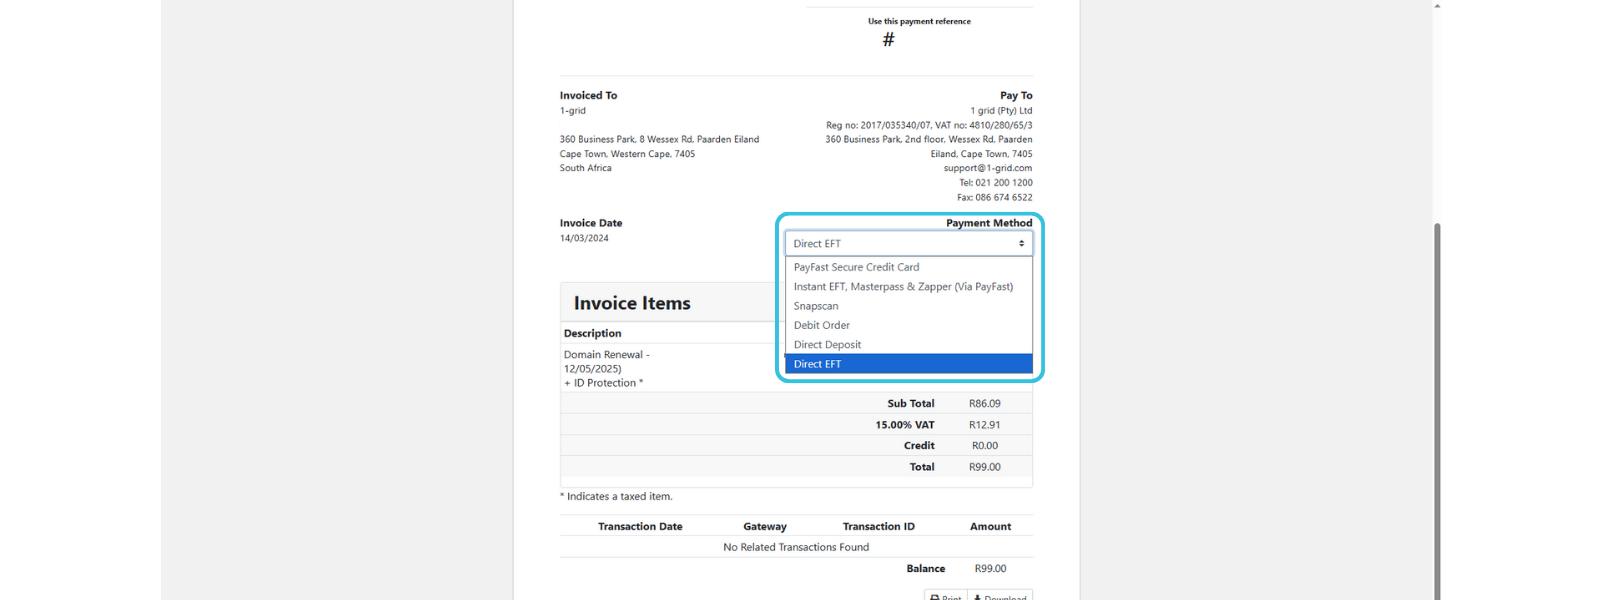Click the Total amount R99.00
Image resolution: width=1600 pixels, height=600 pixels.
pyautogui.click(x=984, y=467)
